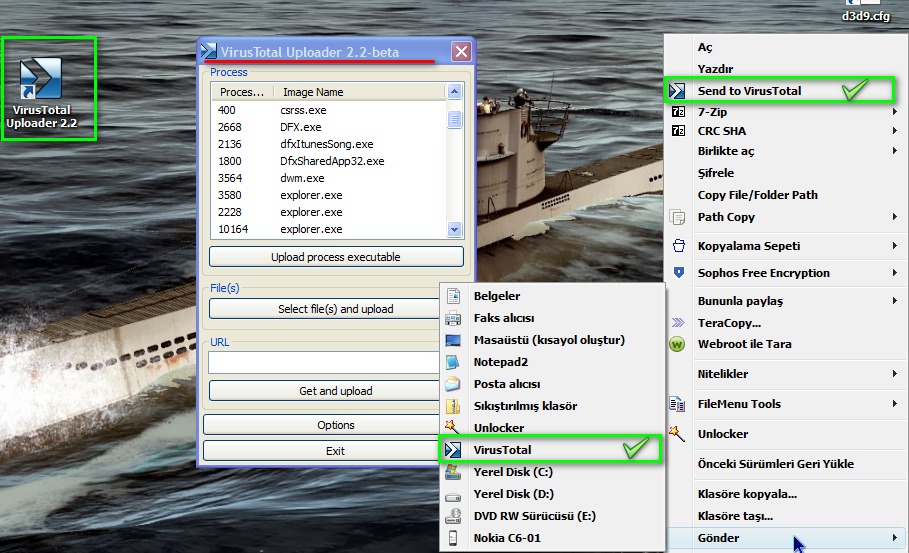Close the VirusTotal Uploader window
This screenshot has height=553, width=909.
tap(461, 52)
